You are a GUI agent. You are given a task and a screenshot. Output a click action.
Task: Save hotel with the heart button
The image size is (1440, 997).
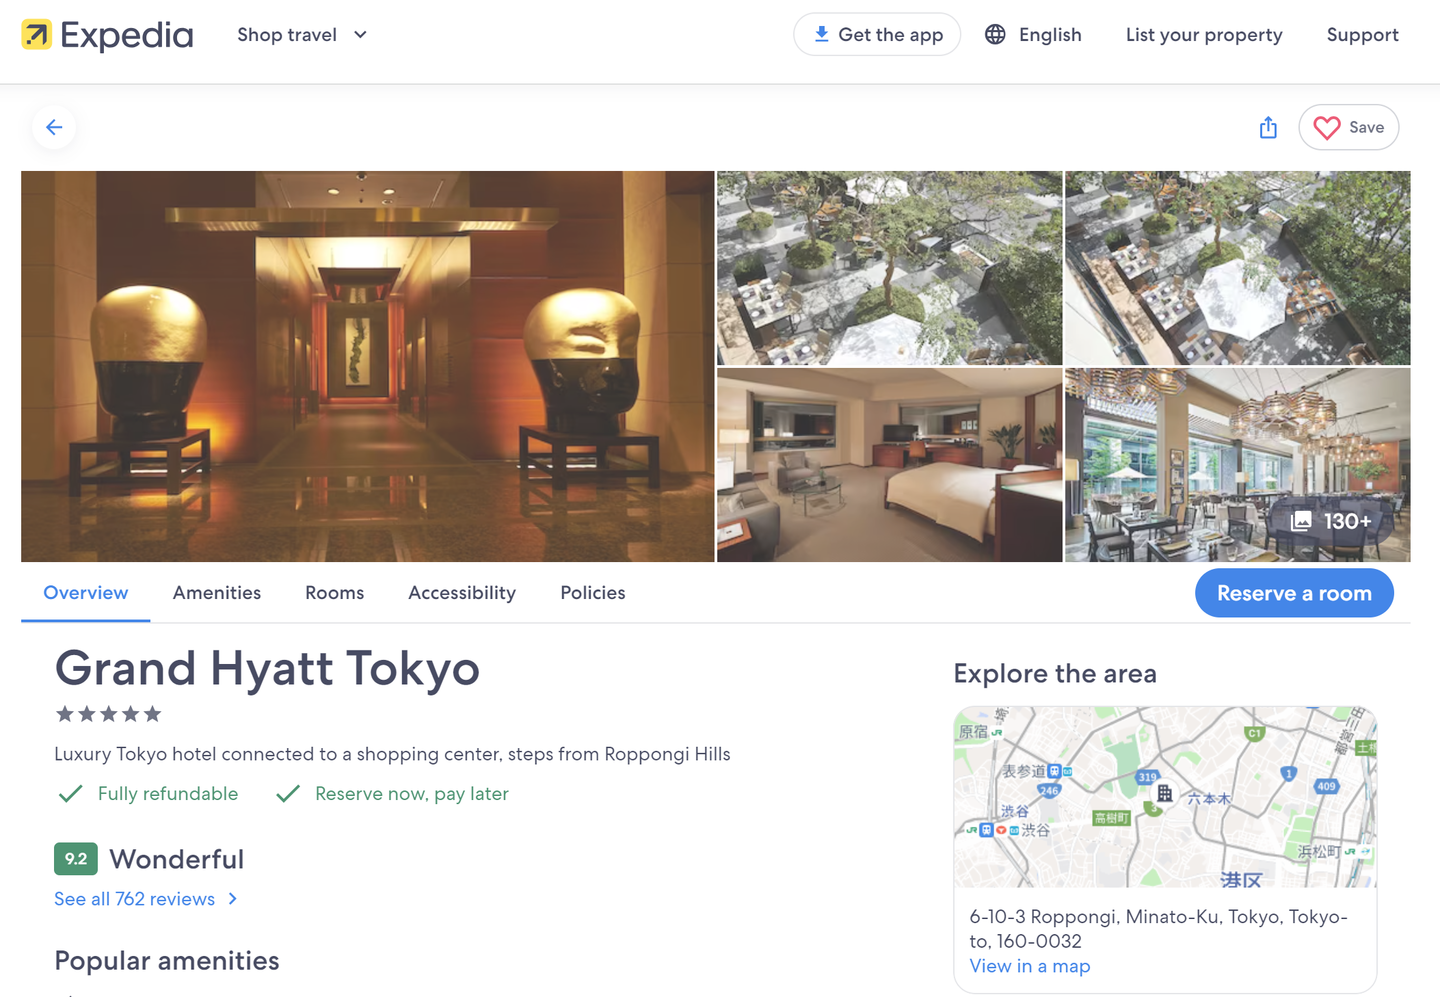tap(1348, 127)
